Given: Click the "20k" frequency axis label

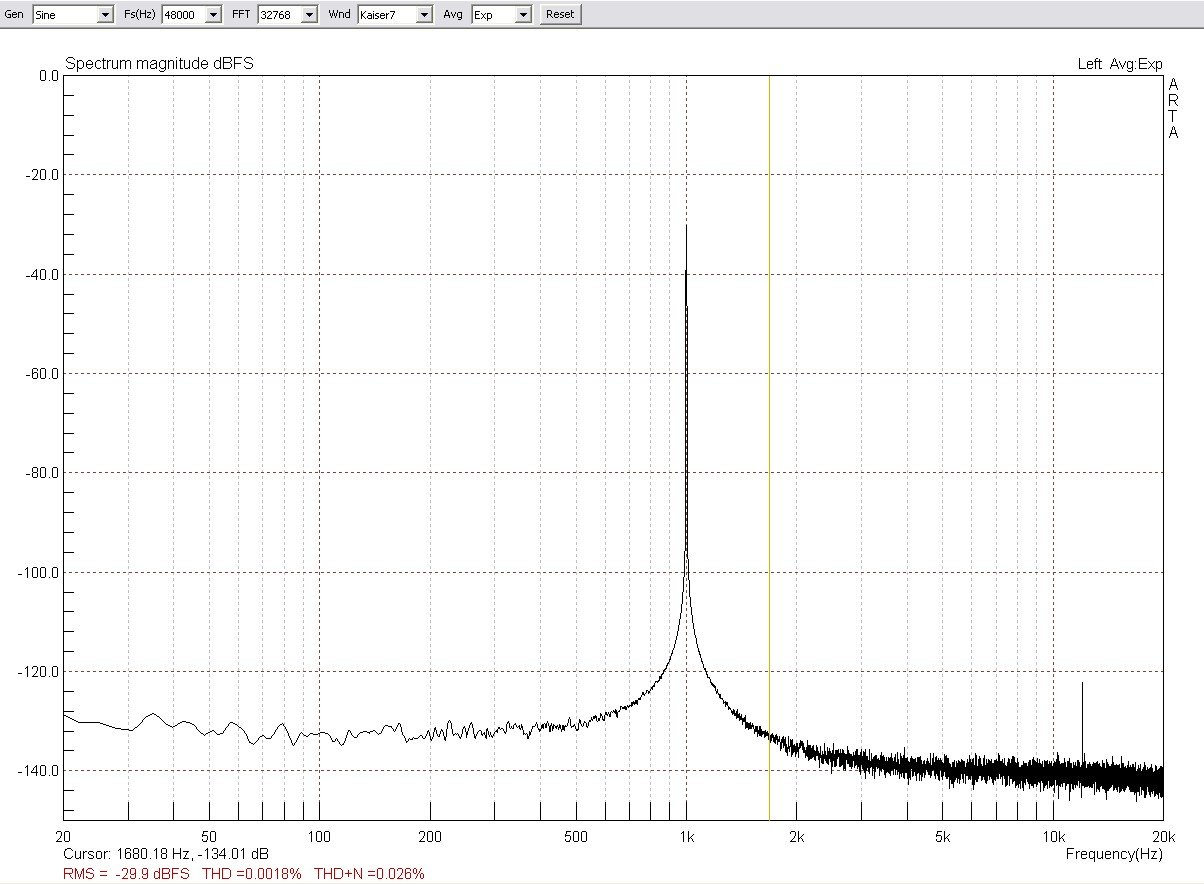Looking at the screenshot, I should coord(1162,836).
